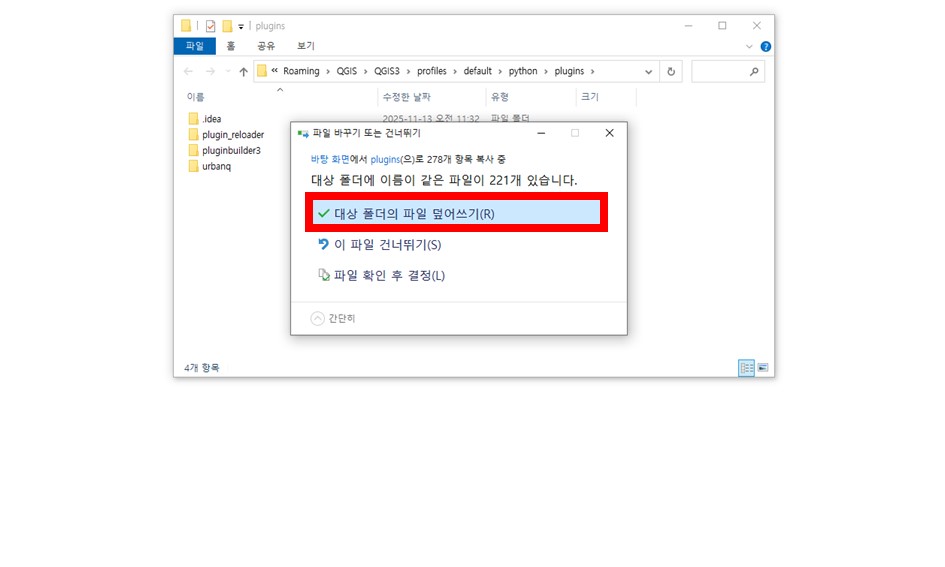Click the new folder icon in quick access toolbar
This screenshot has height=567, width=945.
(x=227, y=26)
